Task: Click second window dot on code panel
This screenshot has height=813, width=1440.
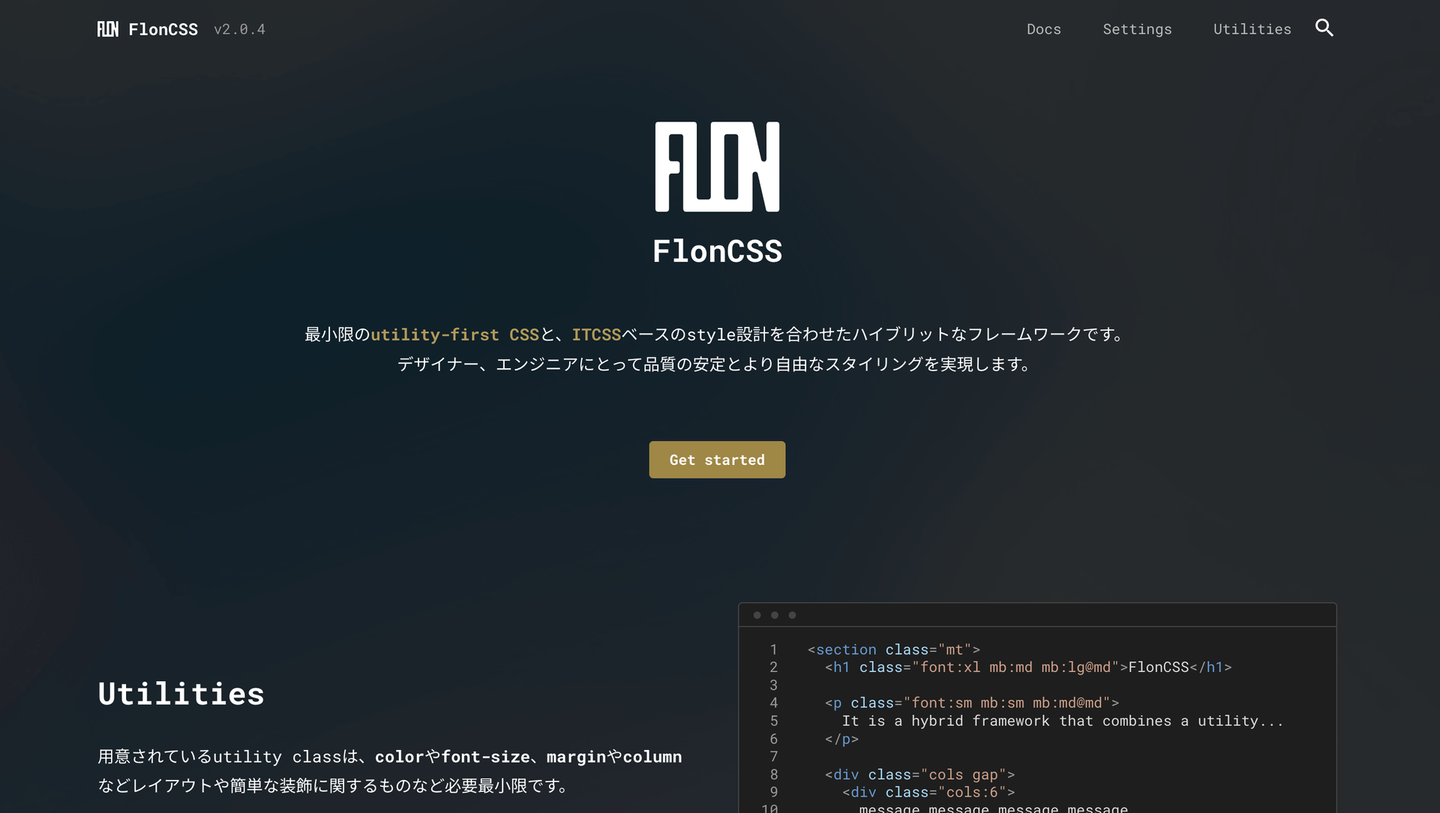Action: [774, 615]
